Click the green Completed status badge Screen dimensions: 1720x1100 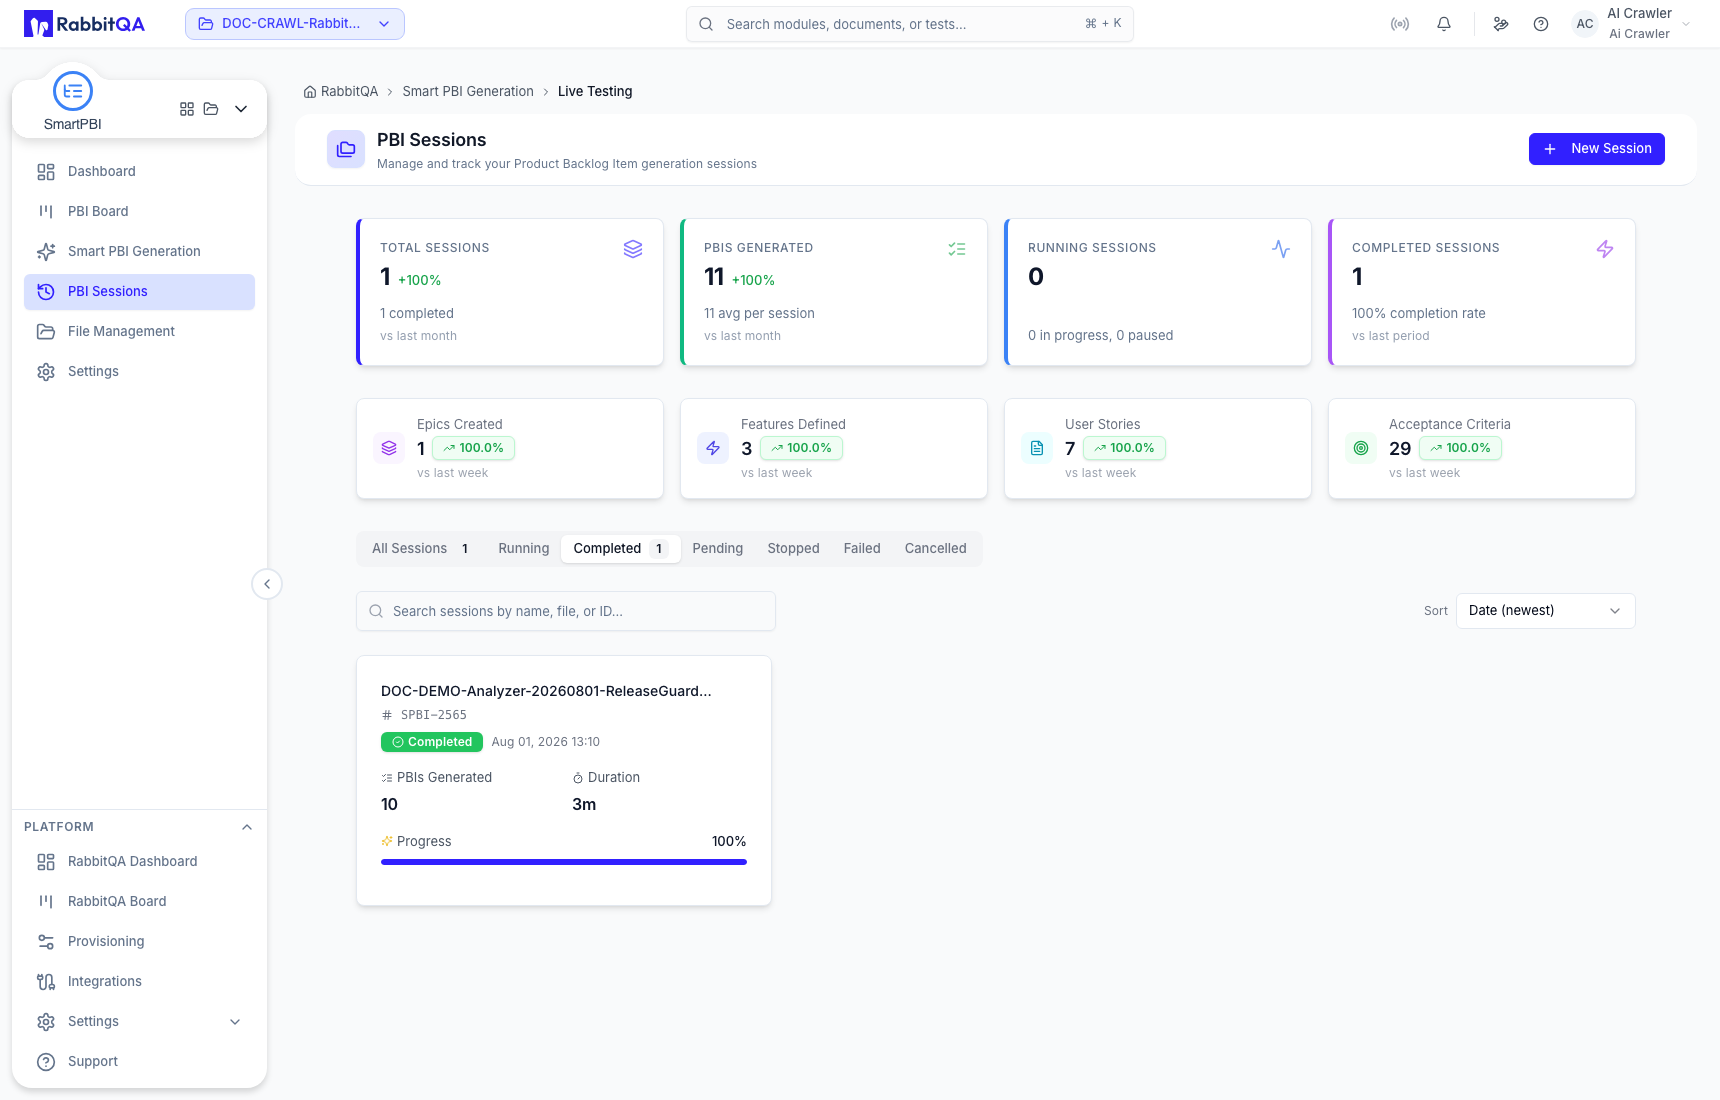(x=432, y=742)
